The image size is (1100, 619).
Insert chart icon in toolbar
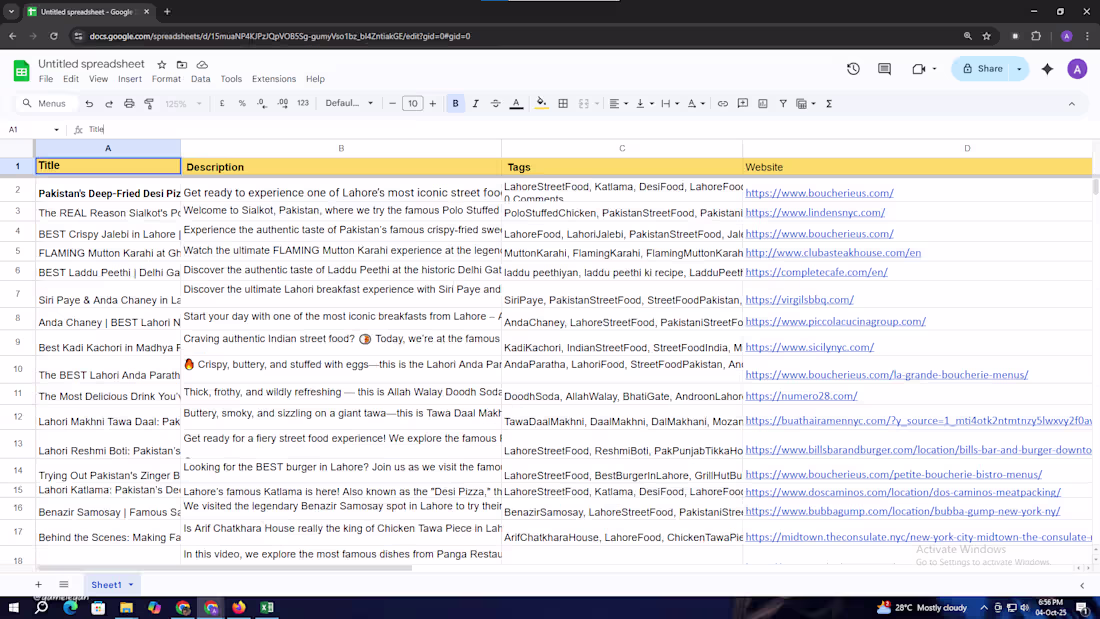coord(763,104)
